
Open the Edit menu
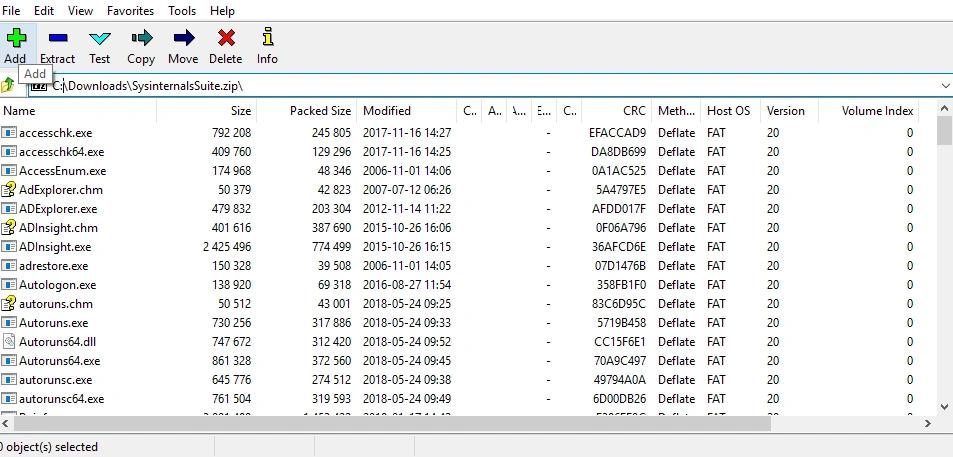(44, 11)
